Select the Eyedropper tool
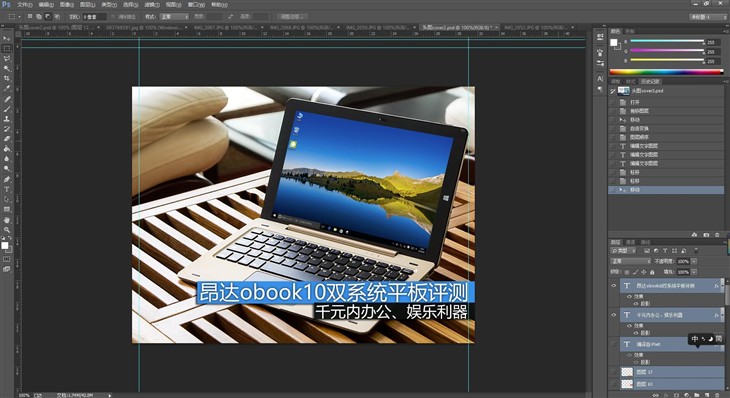 7,88
